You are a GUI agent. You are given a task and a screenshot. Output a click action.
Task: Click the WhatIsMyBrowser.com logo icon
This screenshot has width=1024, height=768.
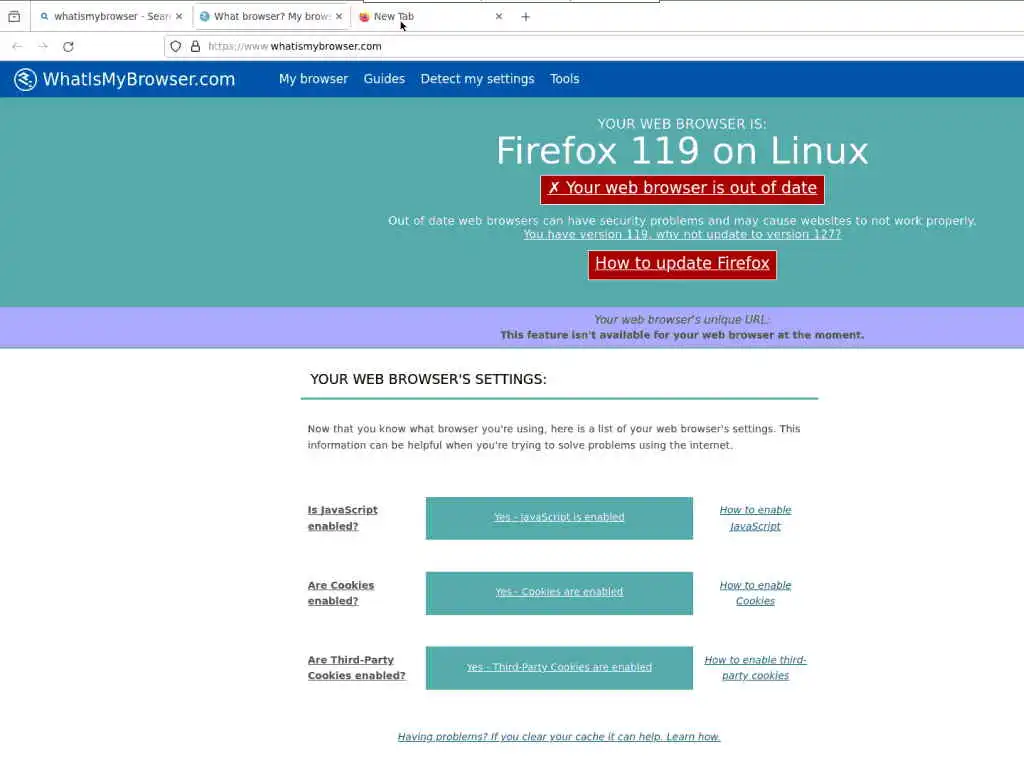point(25,80)
